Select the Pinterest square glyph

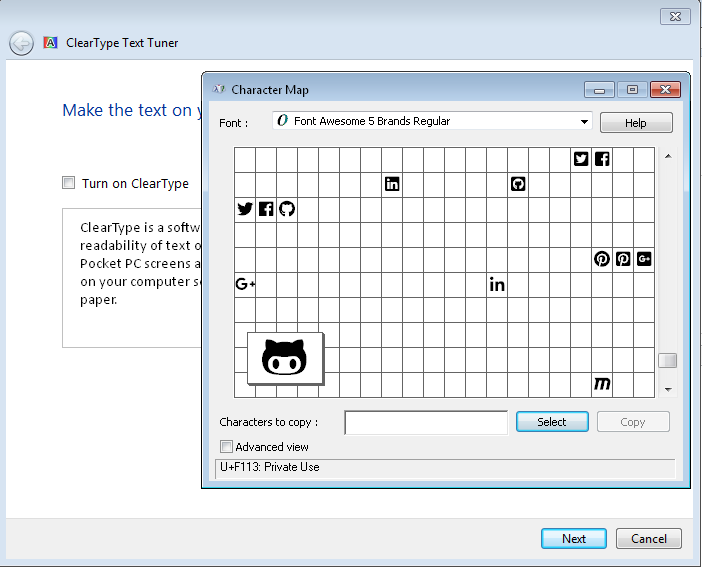(x=623, y=259)
